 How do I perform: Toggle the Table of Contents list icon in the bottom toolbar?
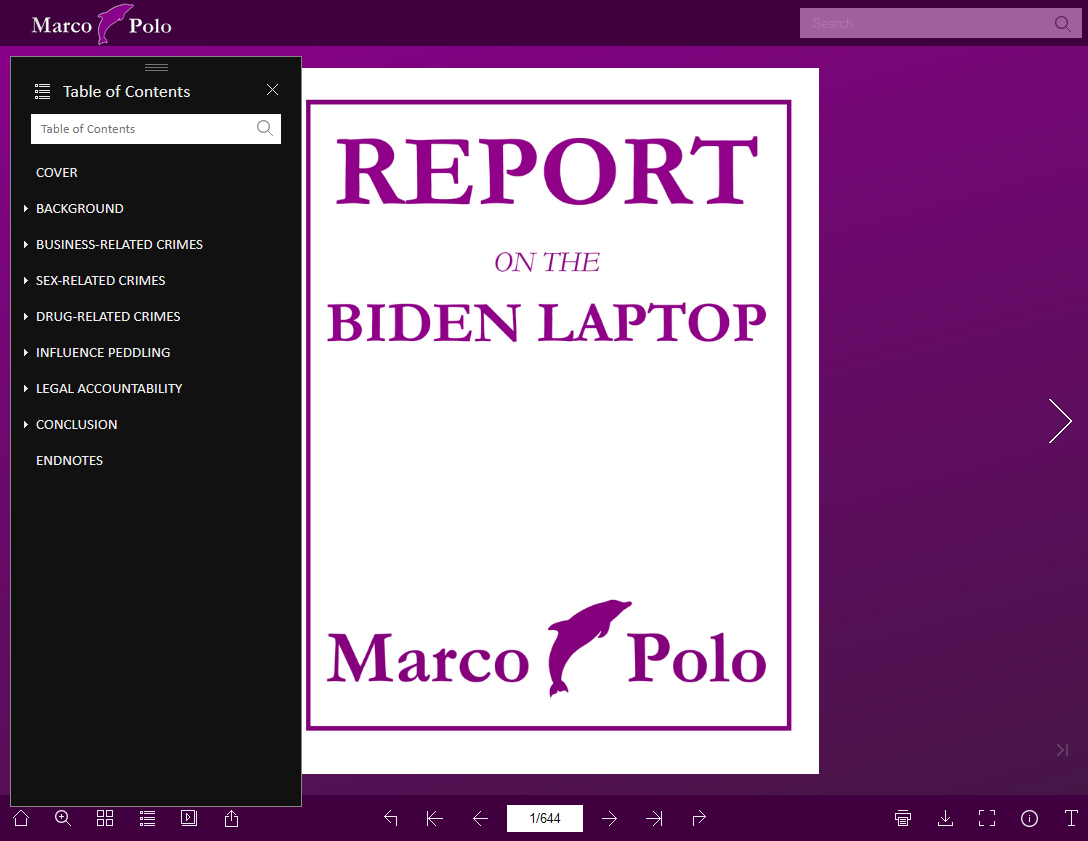click(x=147, y=818)
